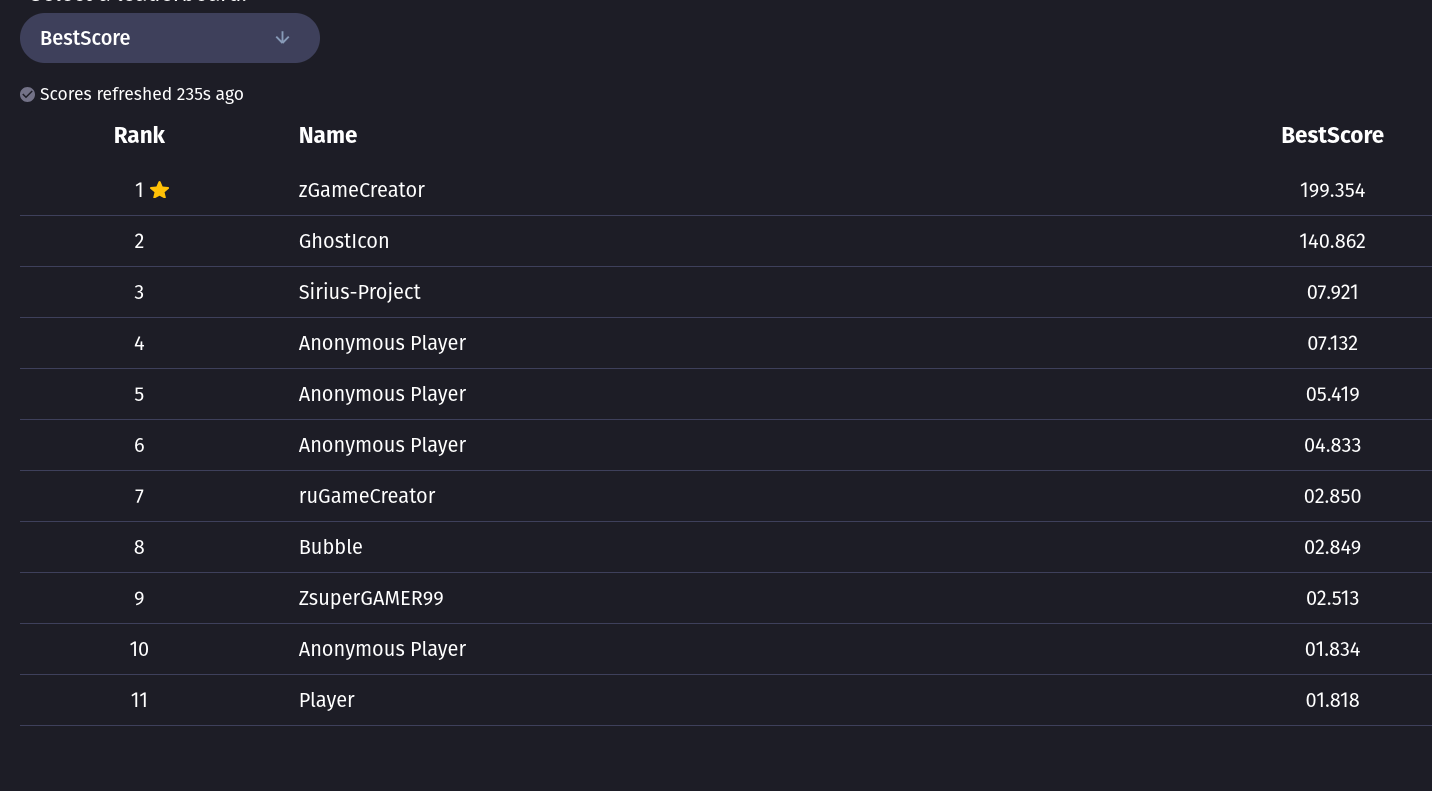1432x791 pixels.
Task: Click the Sirius-Project player name
Action: (359, 292)
